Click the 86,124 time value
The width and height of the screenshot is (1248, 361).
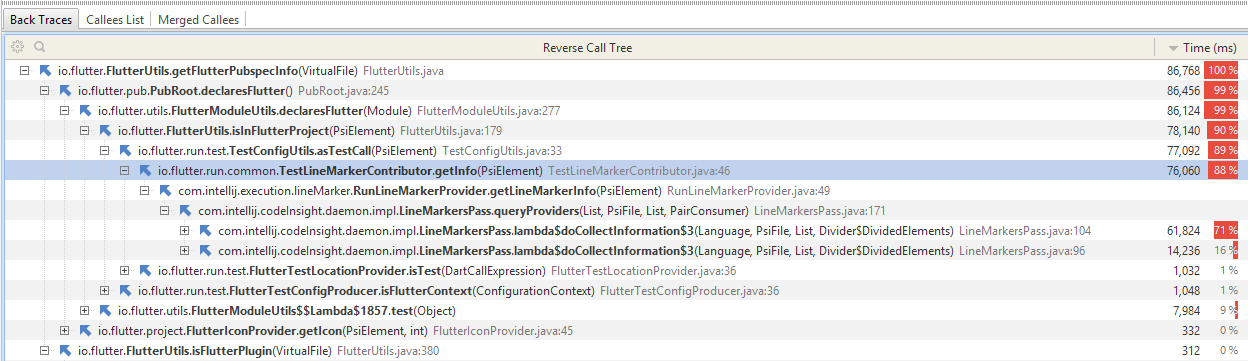tap(1183, 111)
